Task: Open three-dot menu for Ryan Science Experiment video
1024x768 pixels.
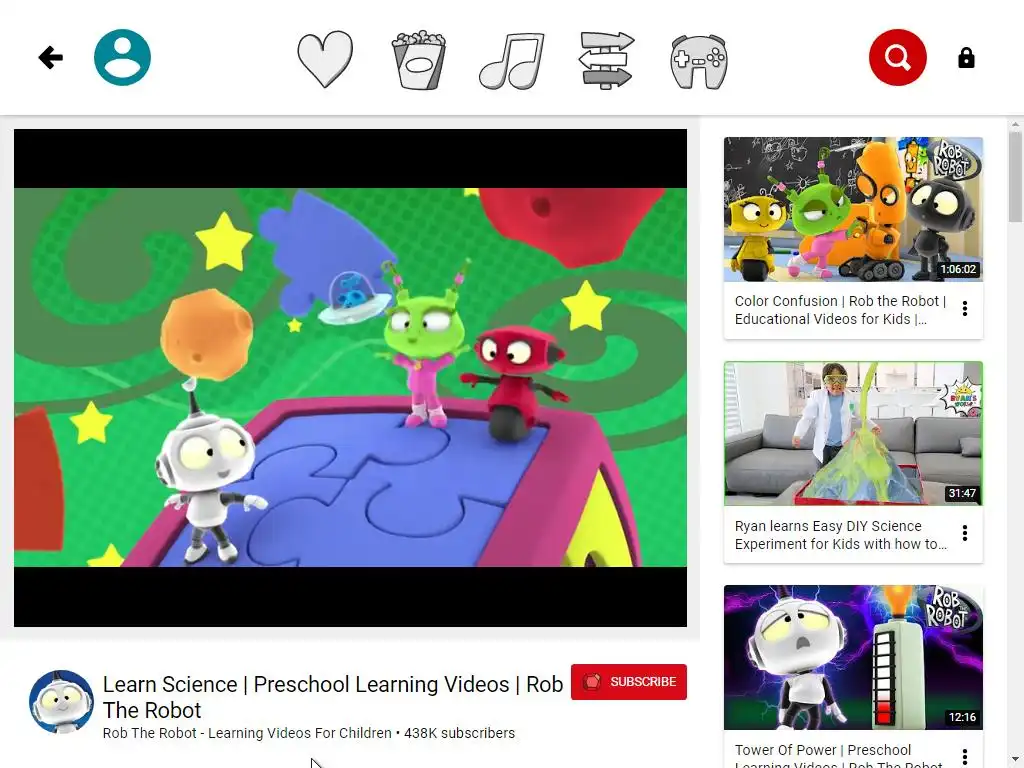Action: (965, 534)
